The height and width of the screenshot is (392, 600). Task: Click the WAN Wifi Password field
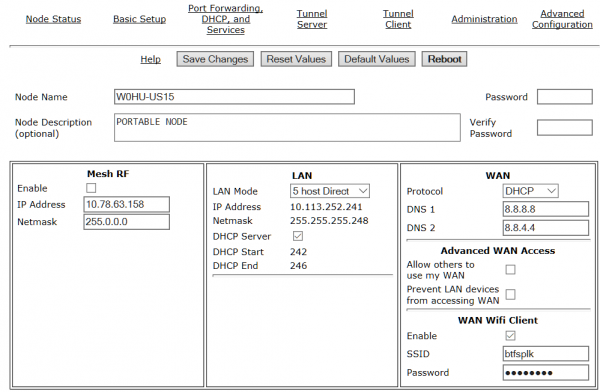tap(546, 372)
